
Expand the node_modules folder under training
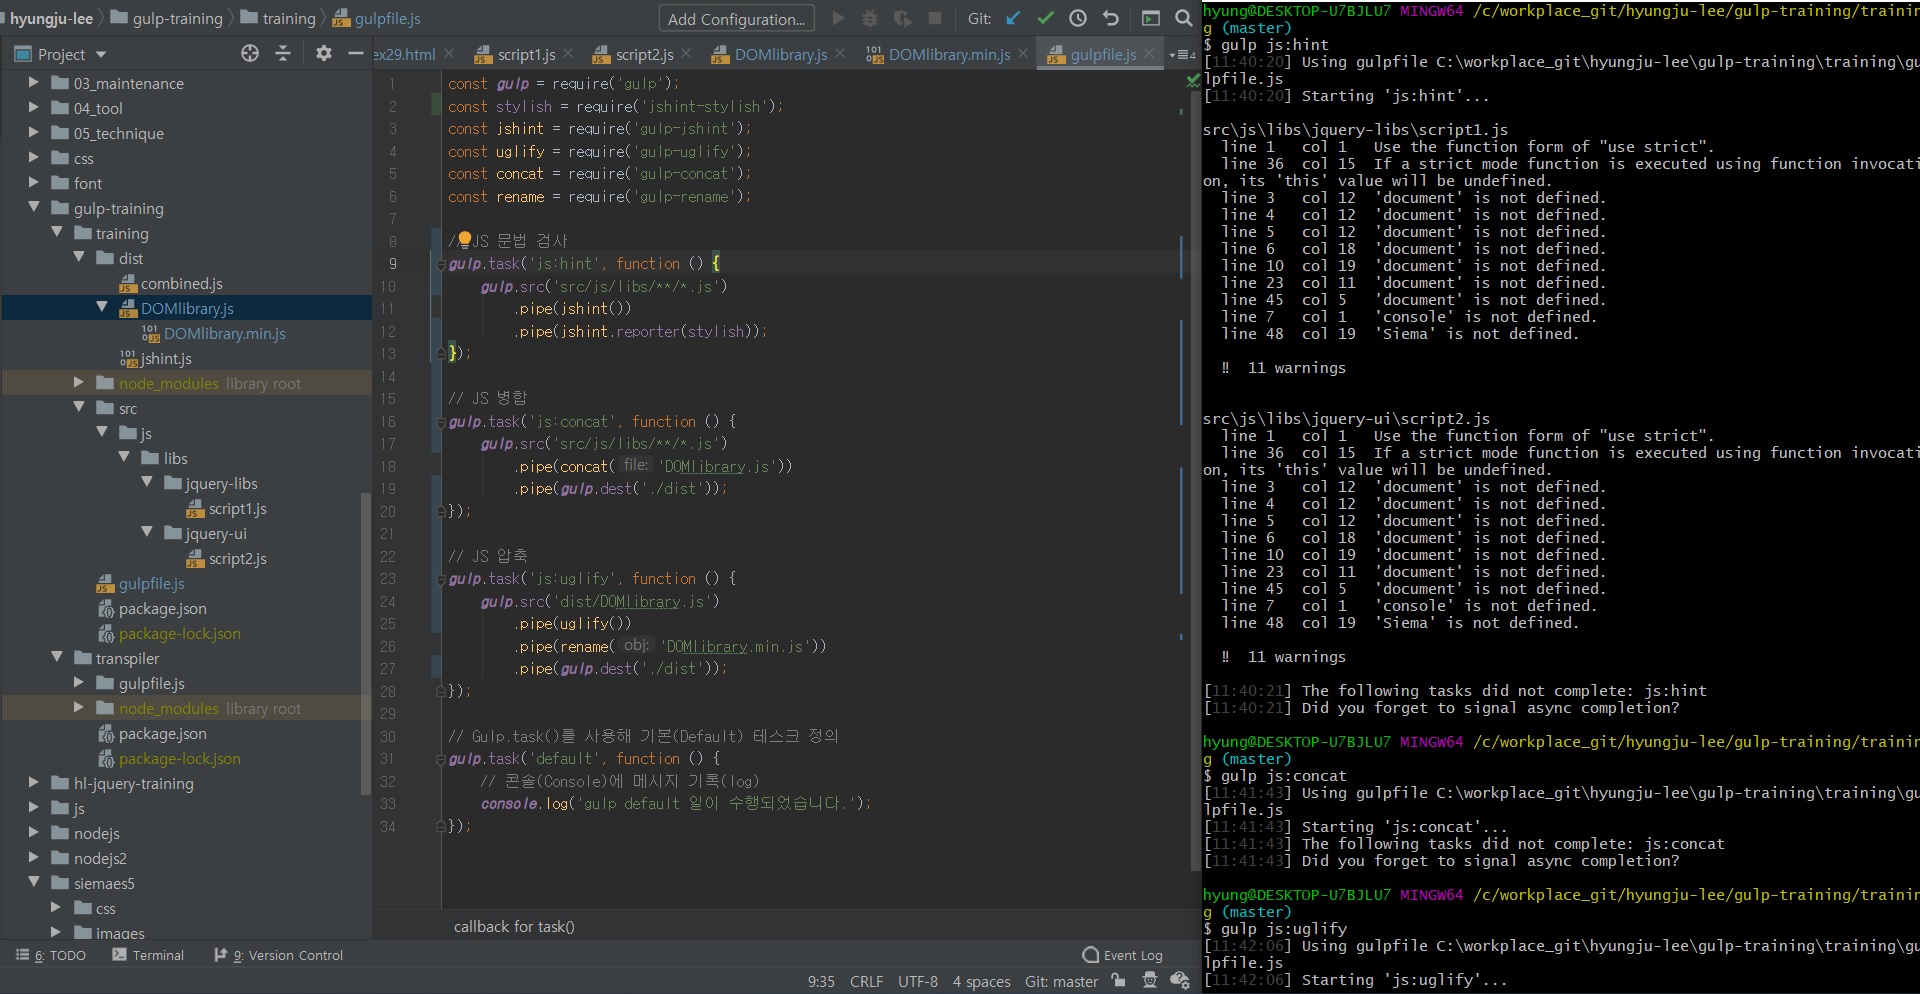click(79, 383)
